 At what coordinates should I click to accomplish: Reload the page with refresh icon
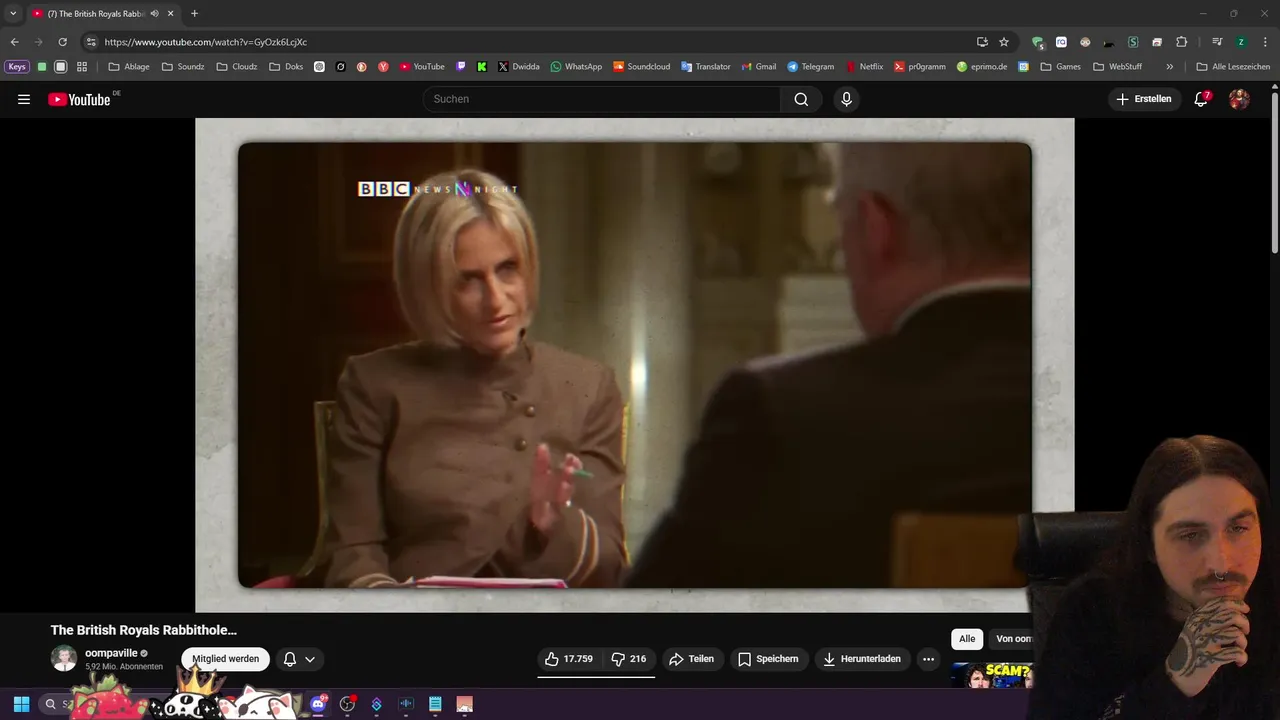coord(62,42)
